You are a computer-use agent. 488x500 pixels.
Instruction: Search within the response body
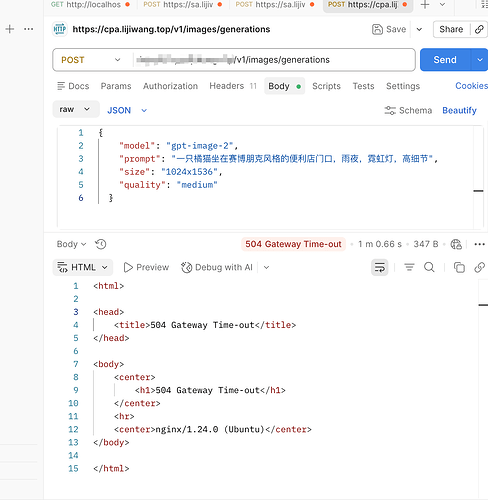click(x=429, y=267)
